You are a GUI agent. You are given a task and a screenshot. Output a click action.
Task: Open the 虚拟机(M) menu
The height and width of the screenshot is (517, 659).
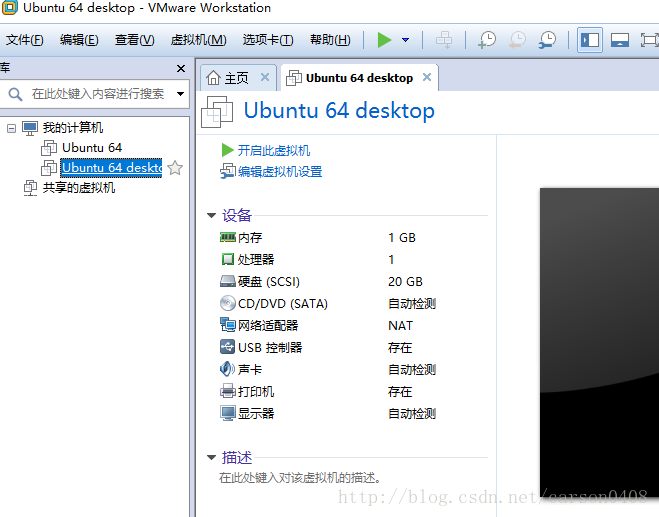(198, 40)
